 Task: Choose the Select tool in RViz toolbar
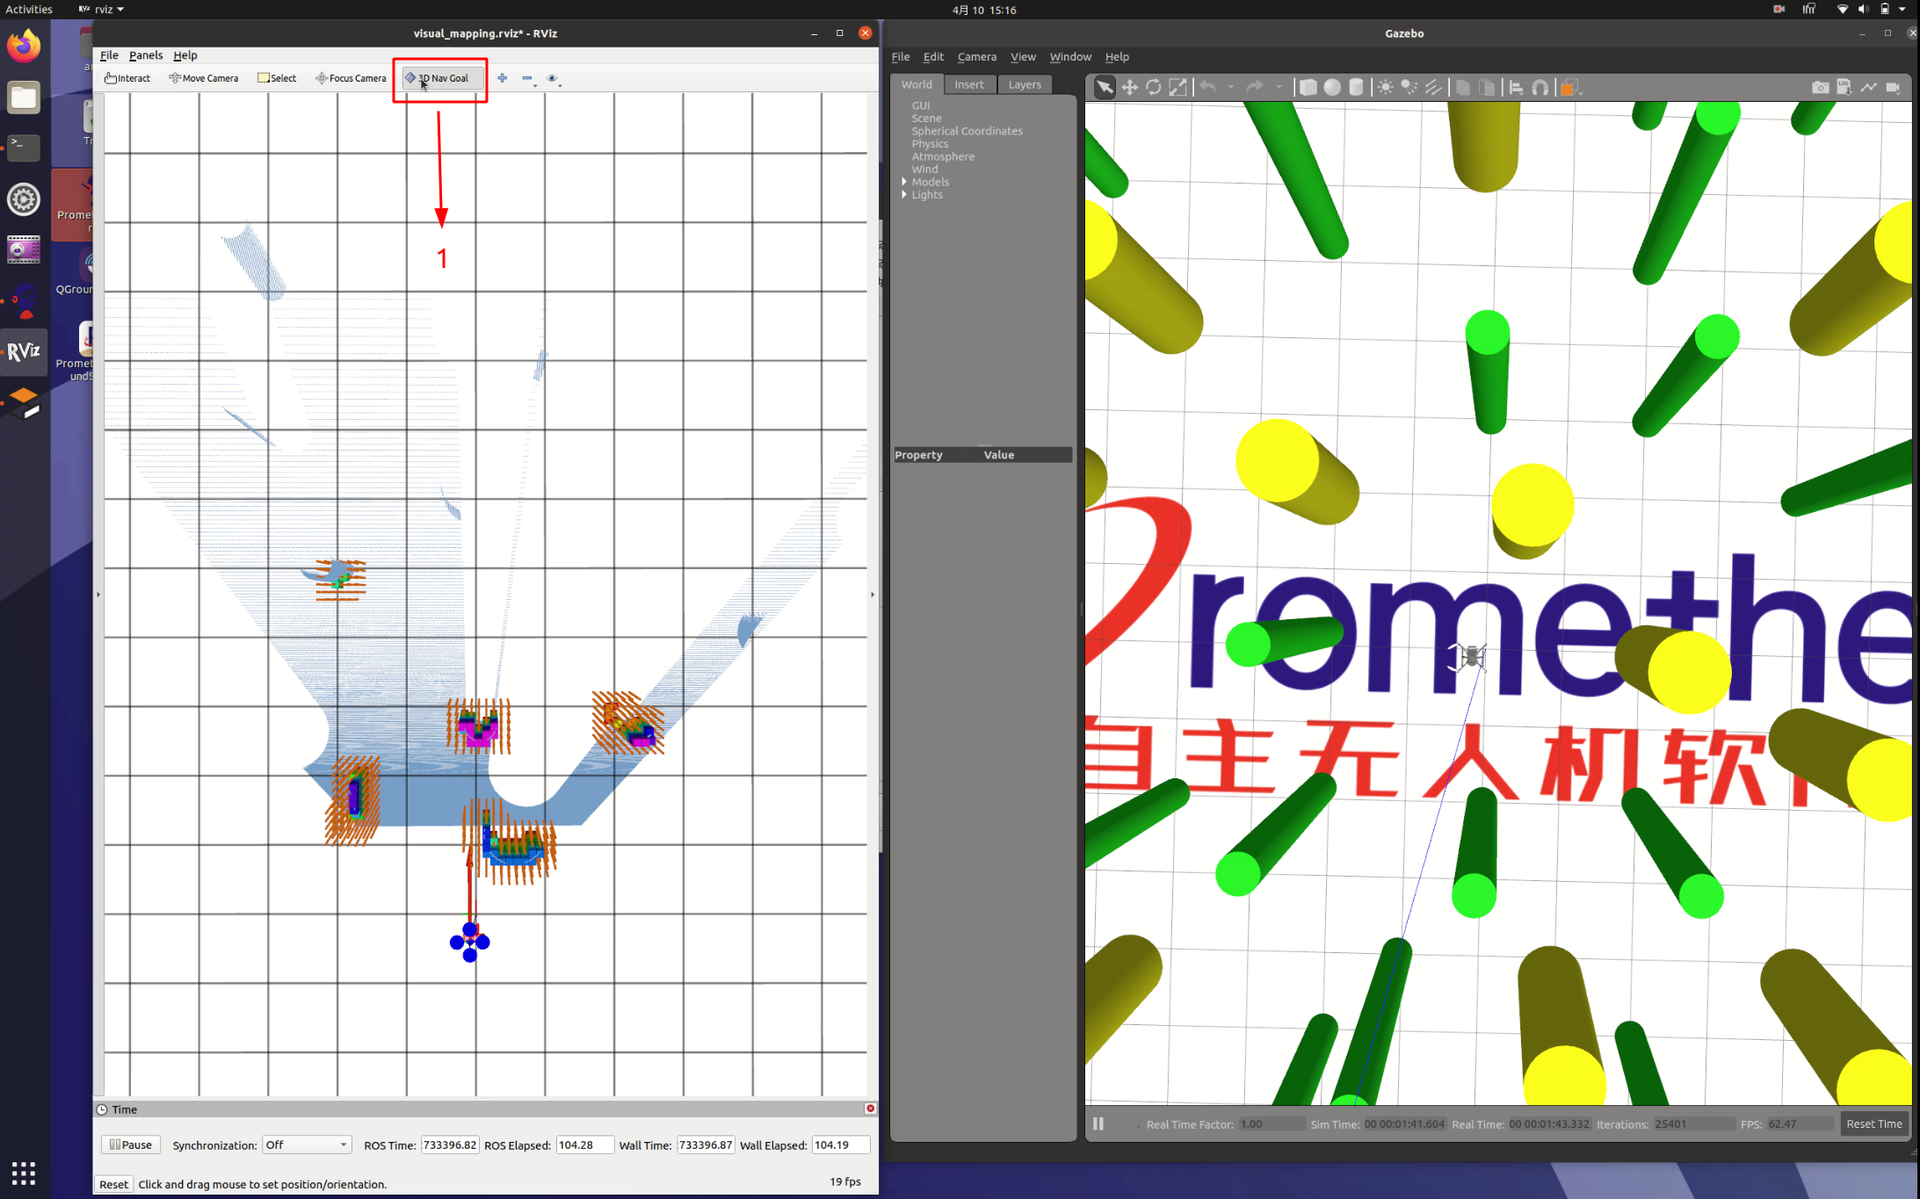[277, 78]
